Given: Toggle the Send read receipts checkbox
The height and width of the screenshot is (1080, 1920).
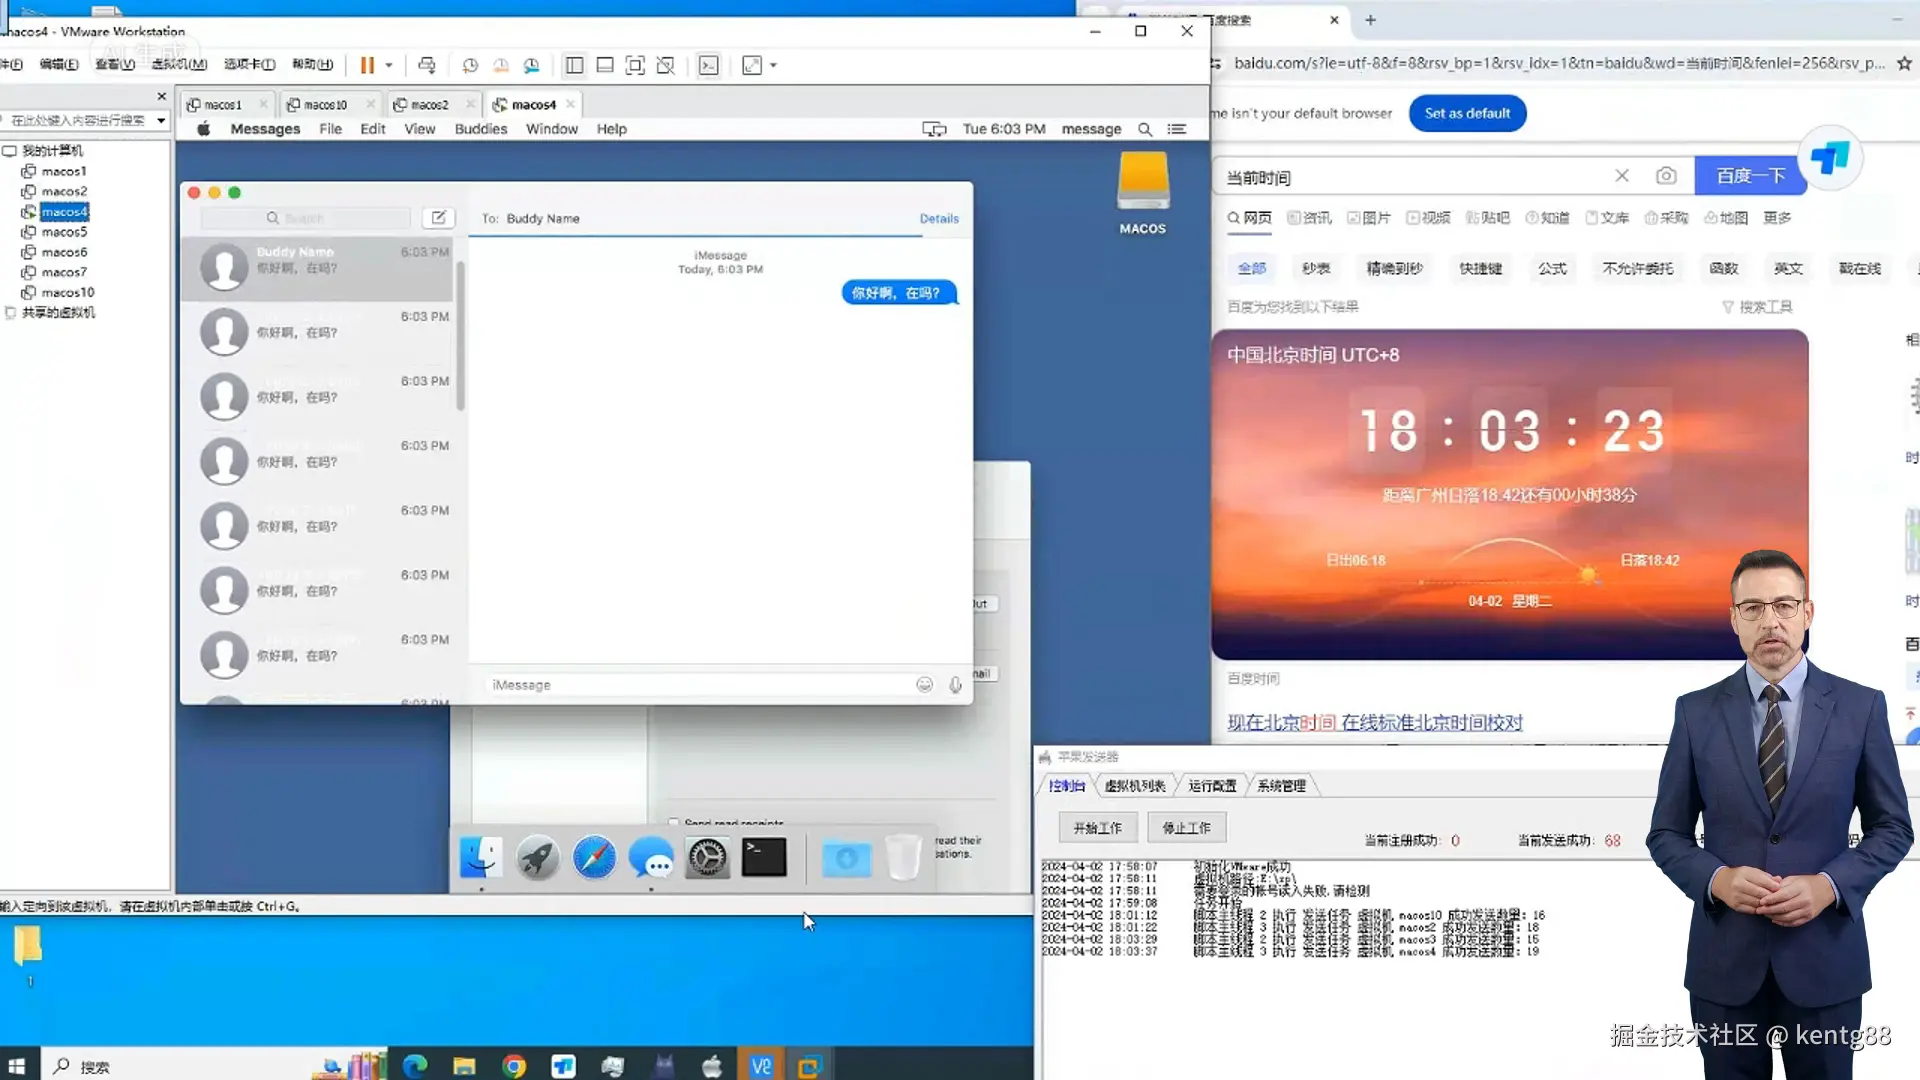Looking at the screenshot, I should [x=674, y=822].
